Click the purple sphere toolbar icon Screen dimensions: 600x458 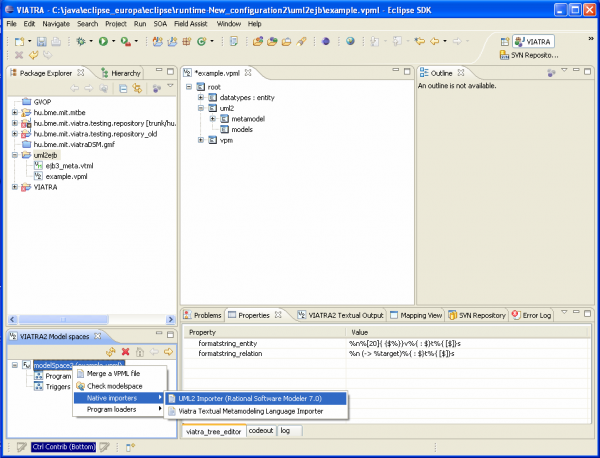(326, 41)
